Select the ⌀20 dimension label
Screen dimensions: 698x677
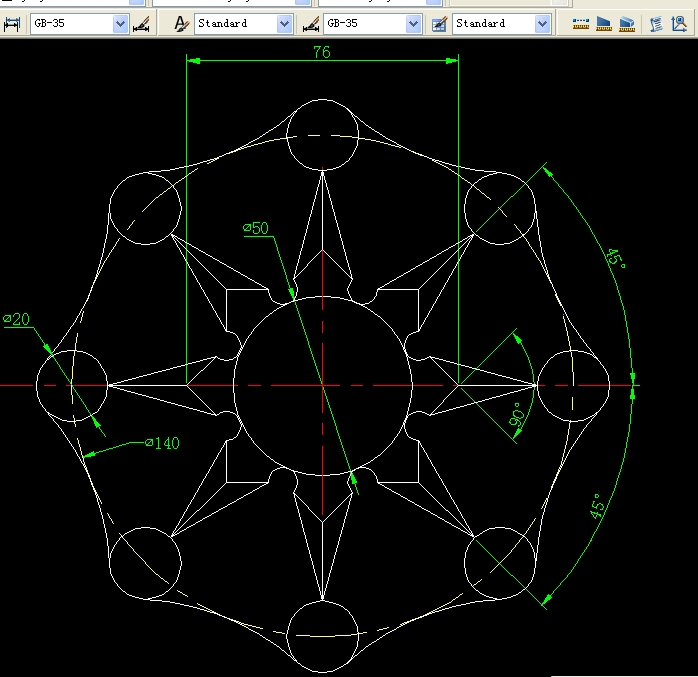click(16, 319)
